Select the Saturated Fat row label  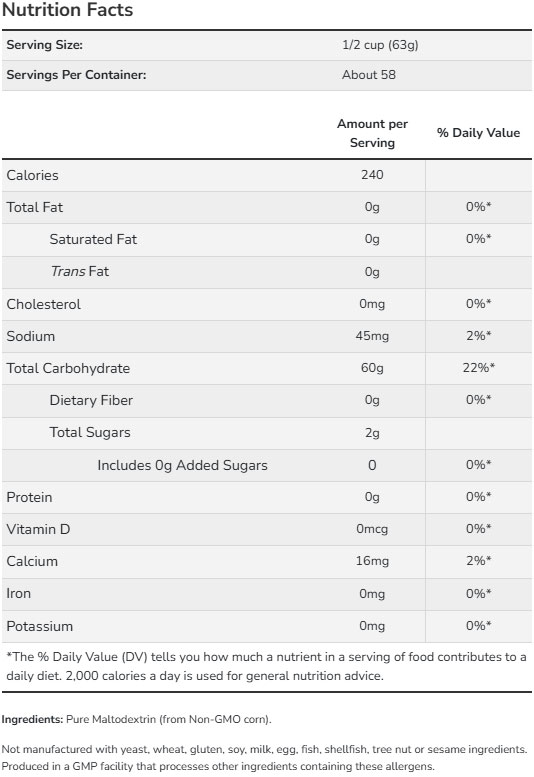click(x=93, y=239)
